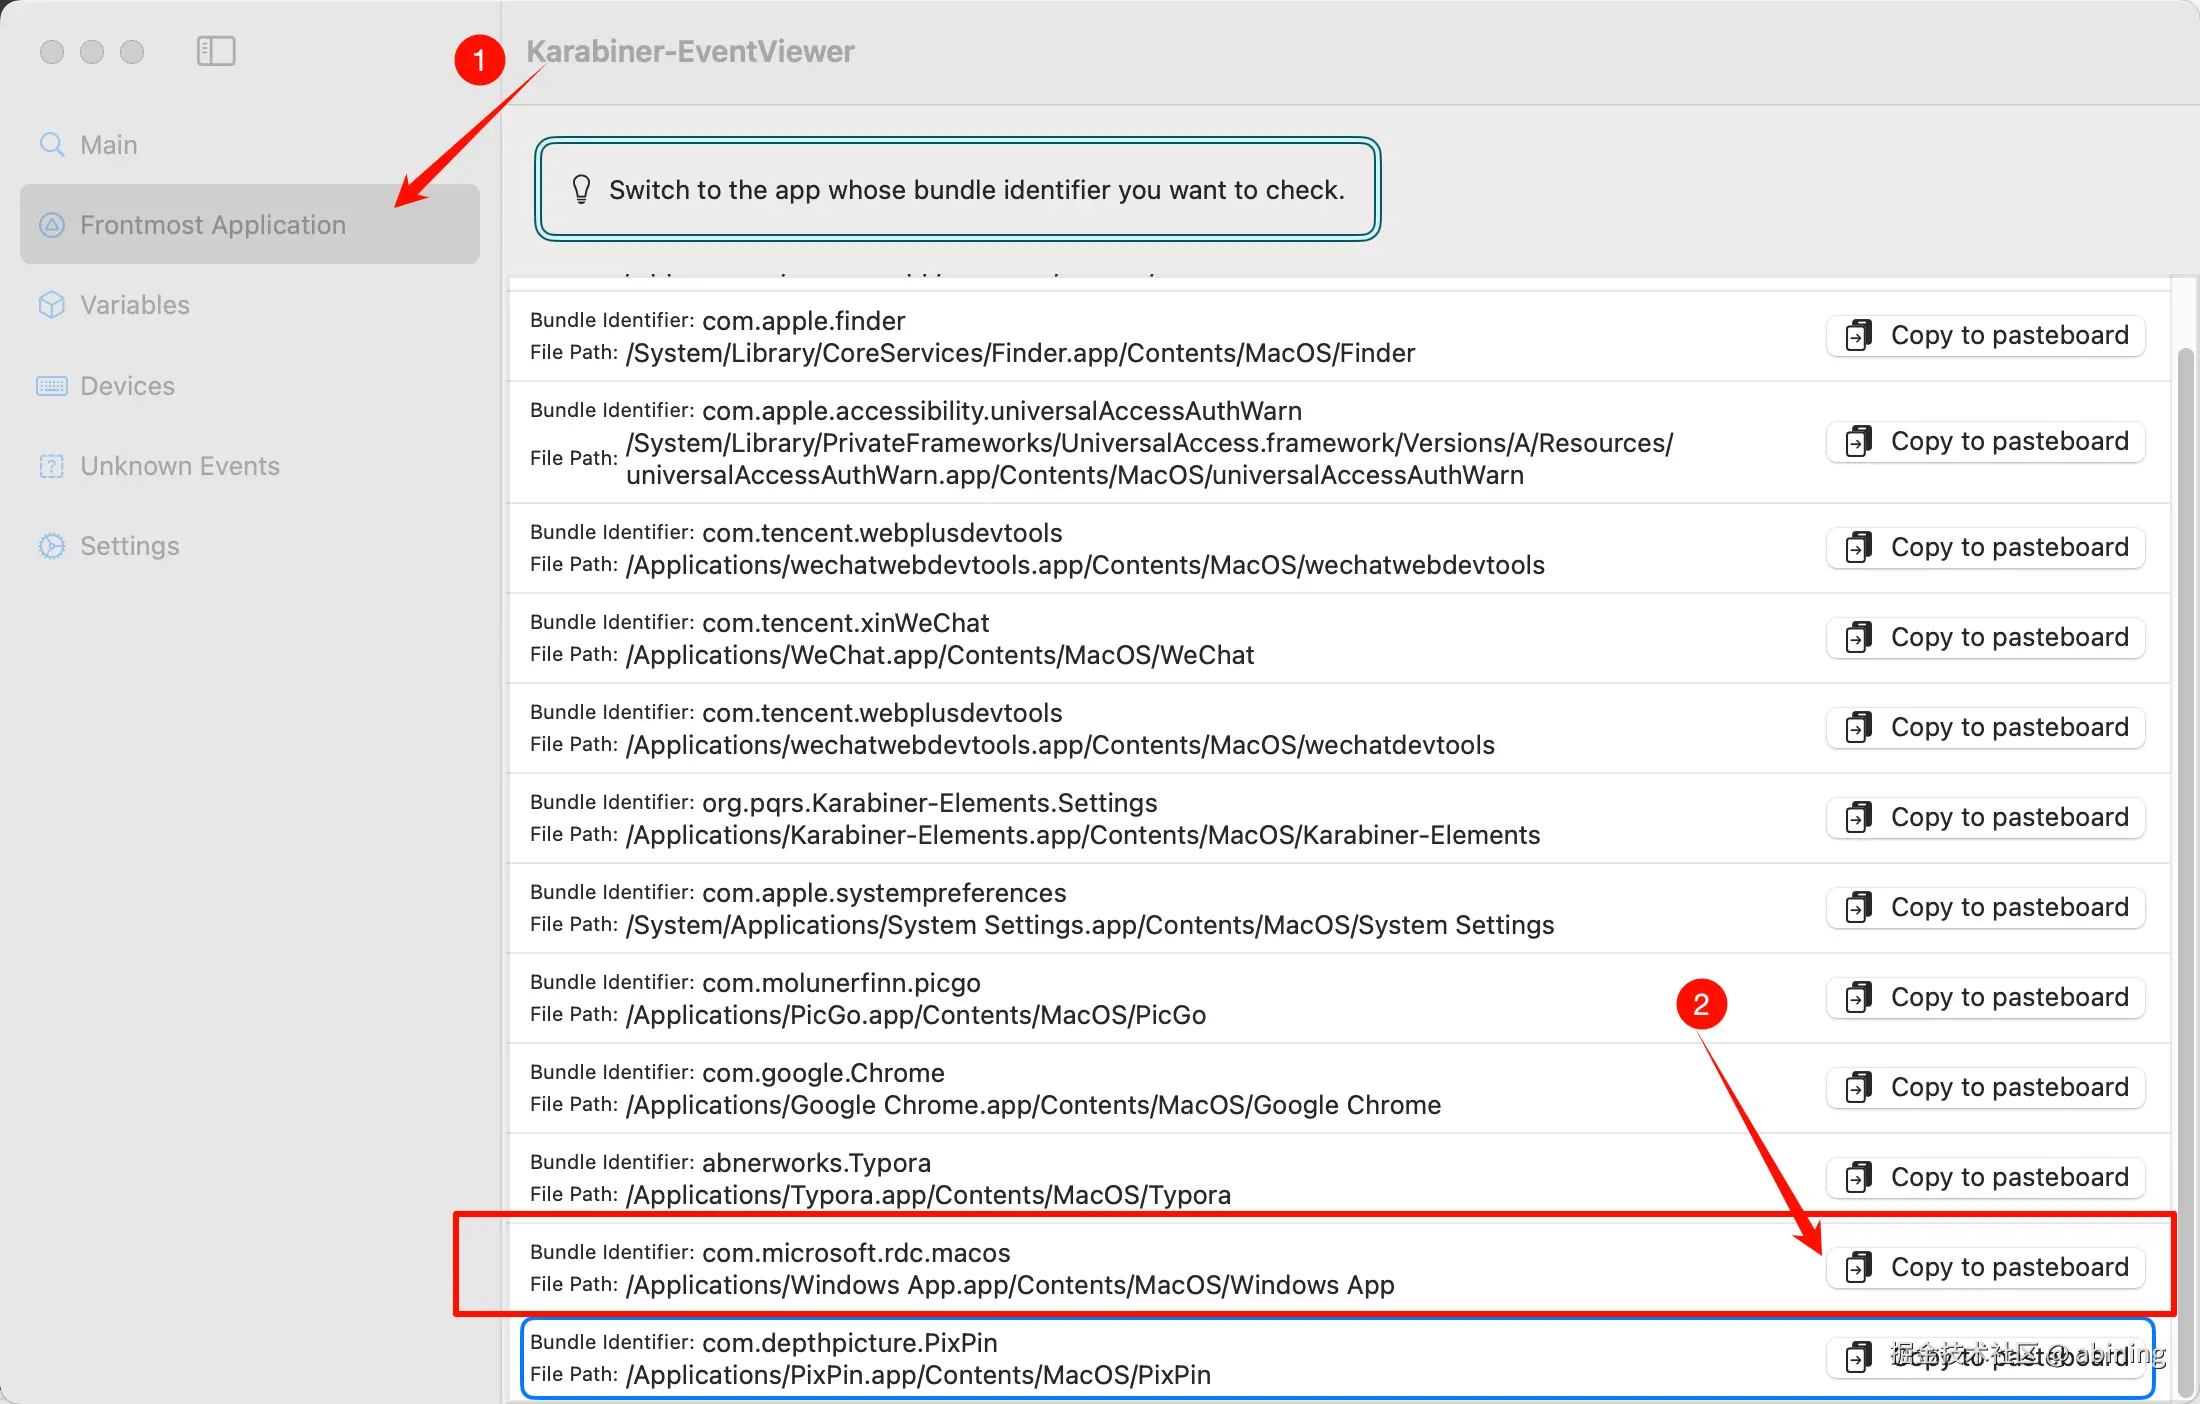Image resolution: width=2200 pixels, height=1404 pixels.
Task: Click the Unknown Events question icon
Action: click(x=51, y=466)
